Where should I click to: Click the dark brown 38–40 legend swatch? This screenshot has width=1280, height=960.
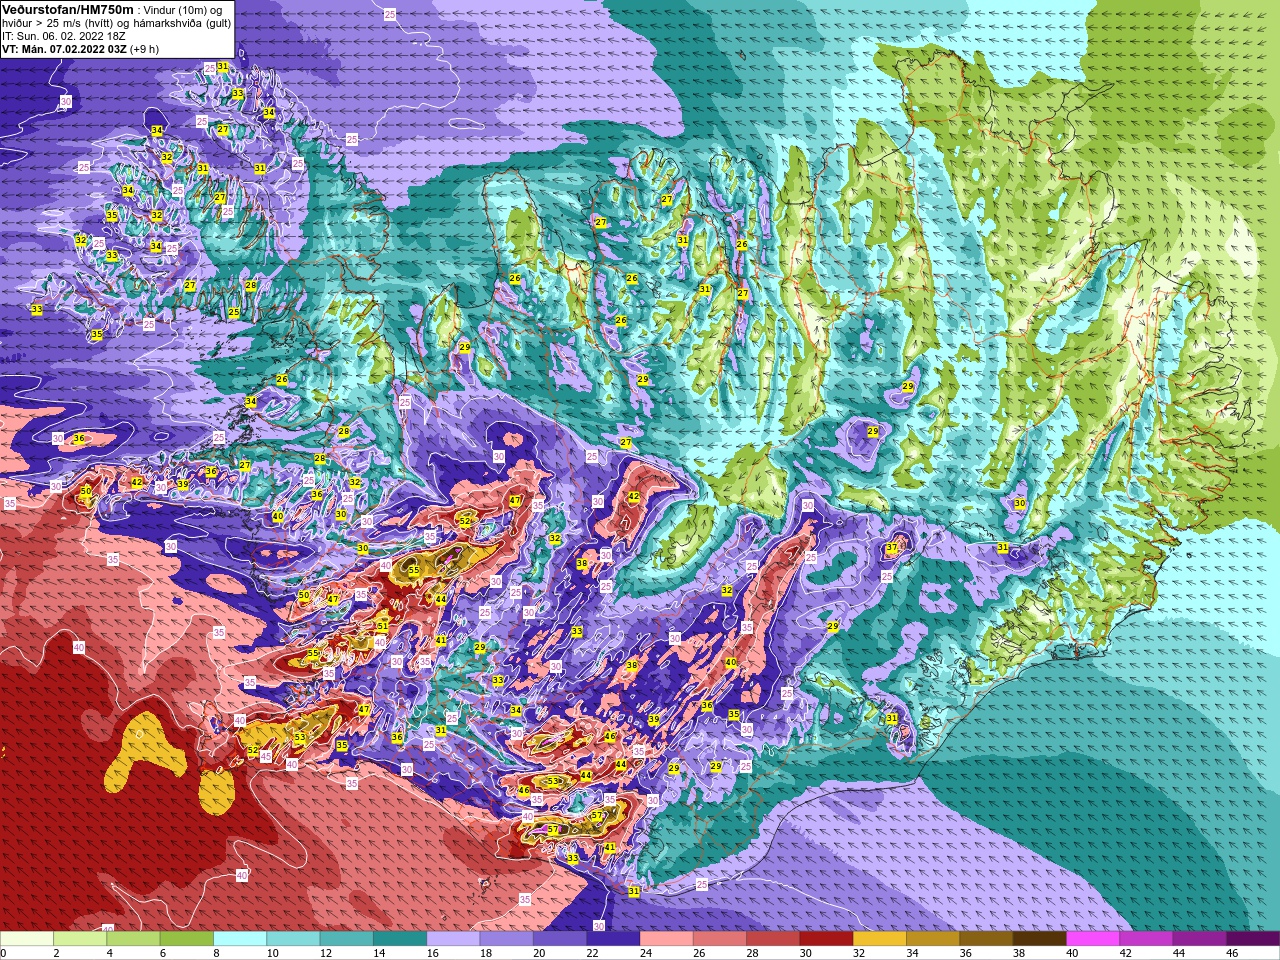[1040, 939]
